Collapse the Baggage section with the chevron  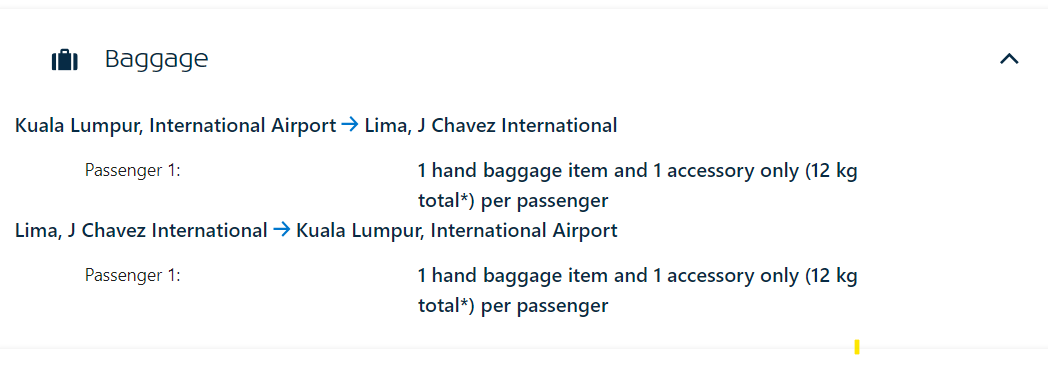tap(1009, 59)
